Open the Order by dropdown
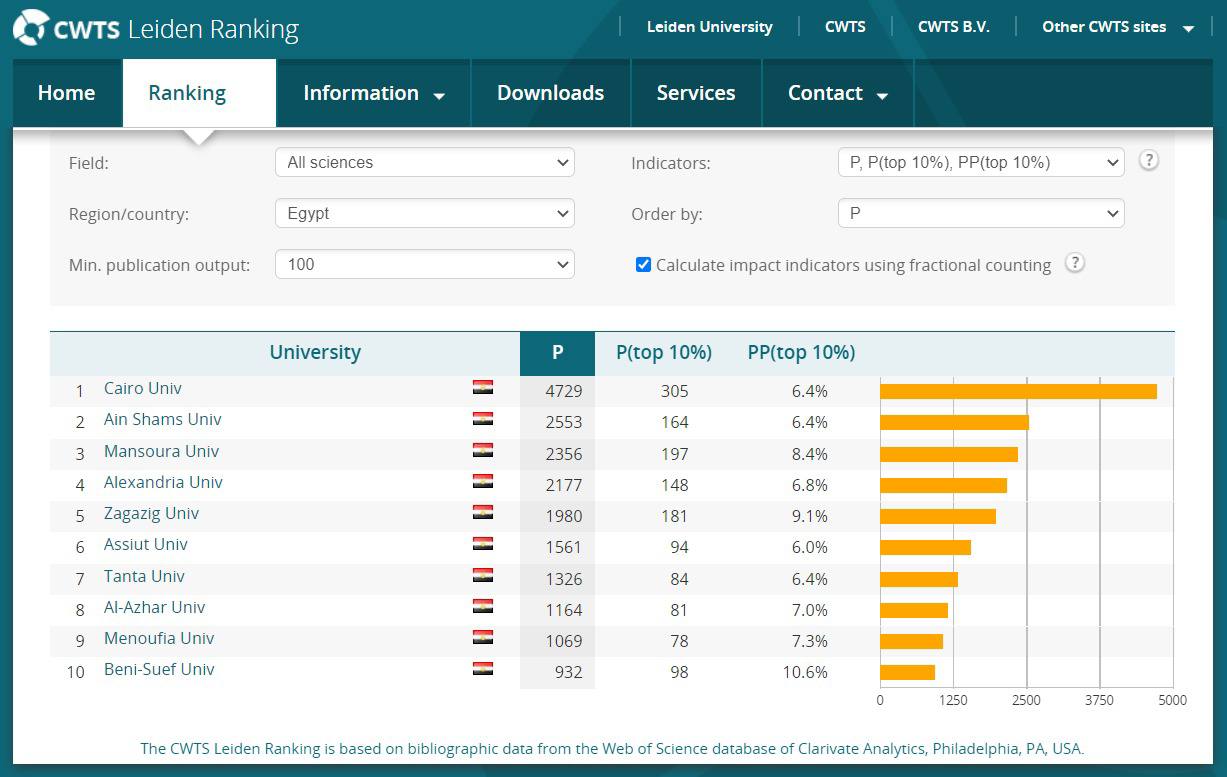 click(x=980, y=213)
